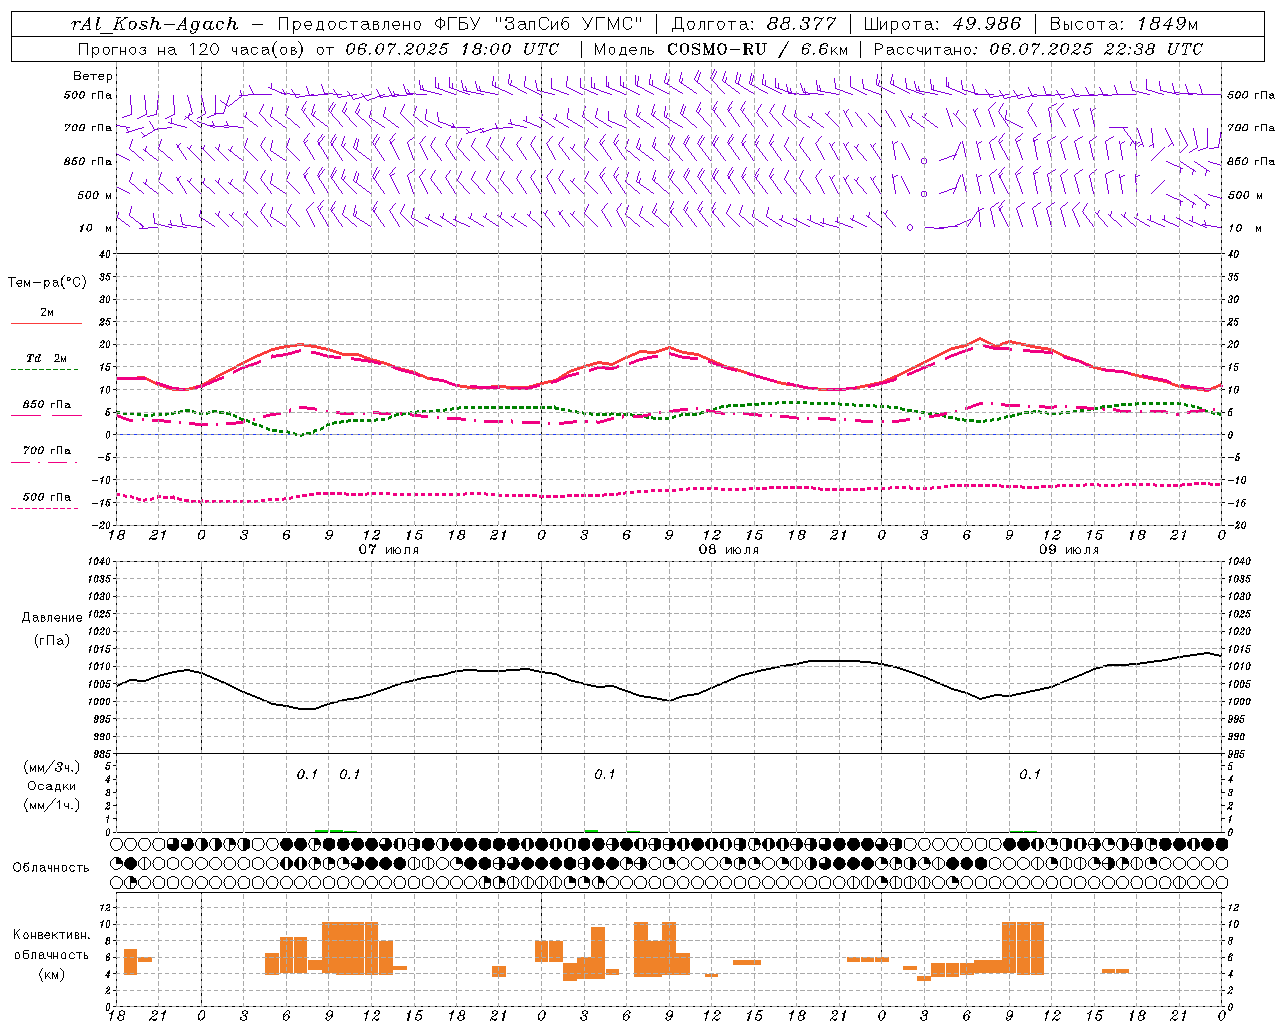Click the model label COSMO-RU / 6.6км
This screenshot has height=1024, width=1280.
(x=758, y=49)
